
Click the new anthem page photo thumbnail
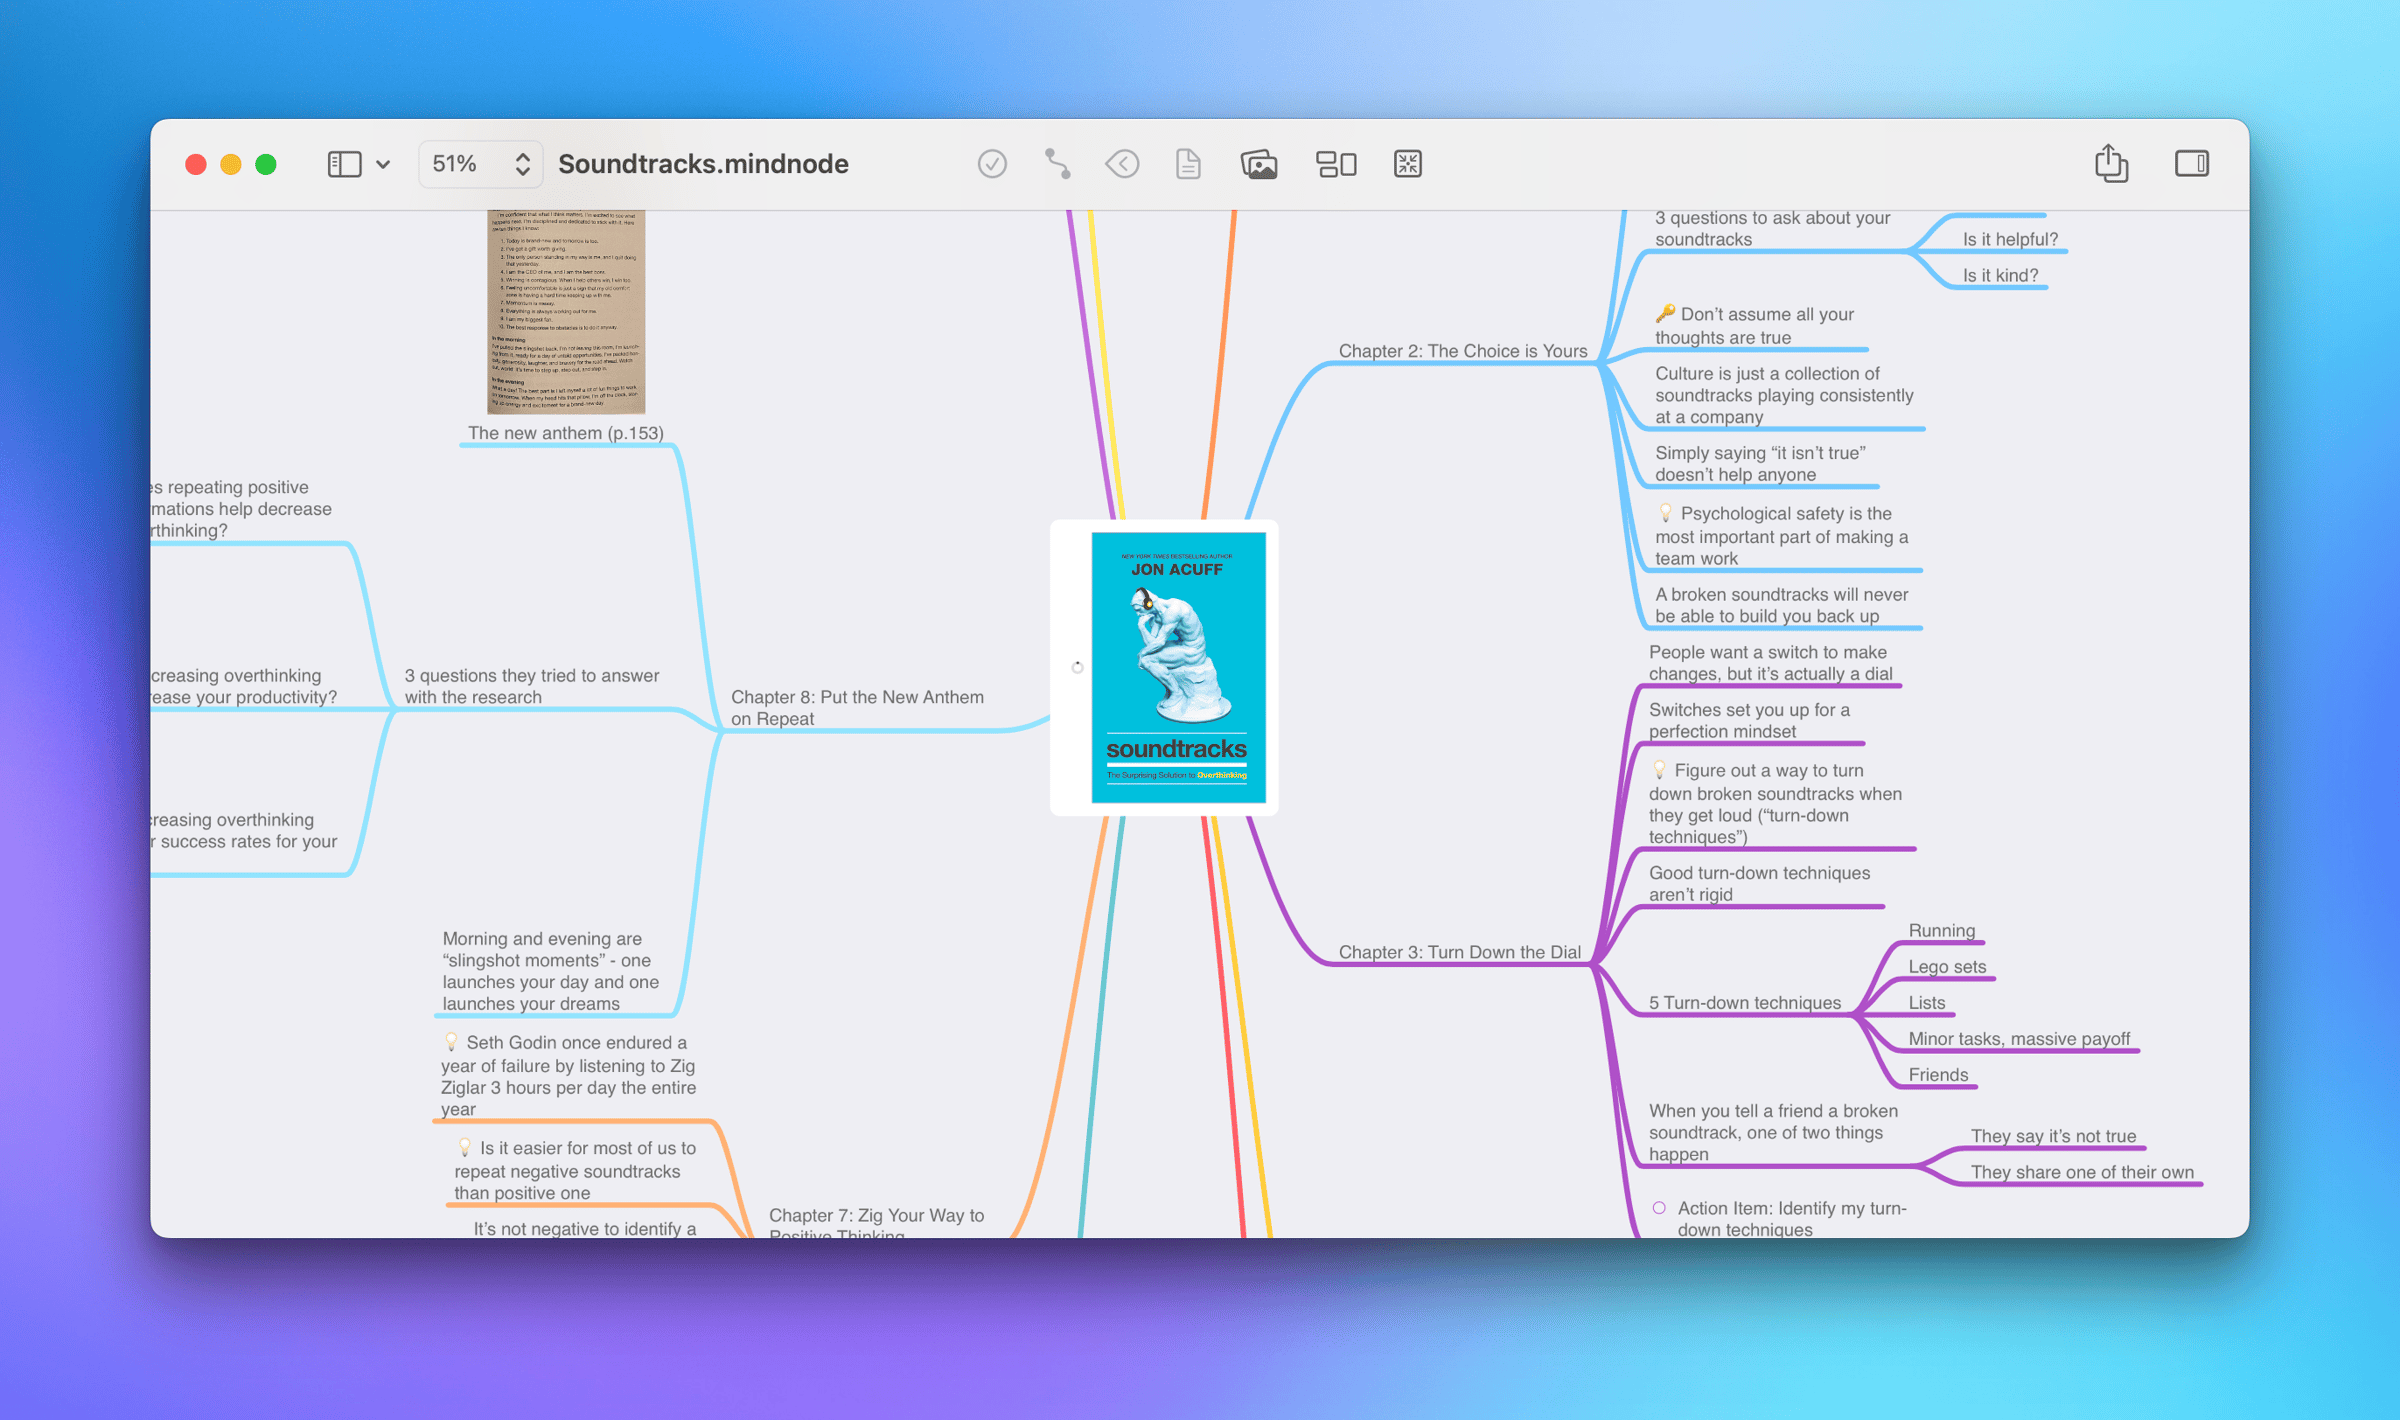tap(566, 312)
